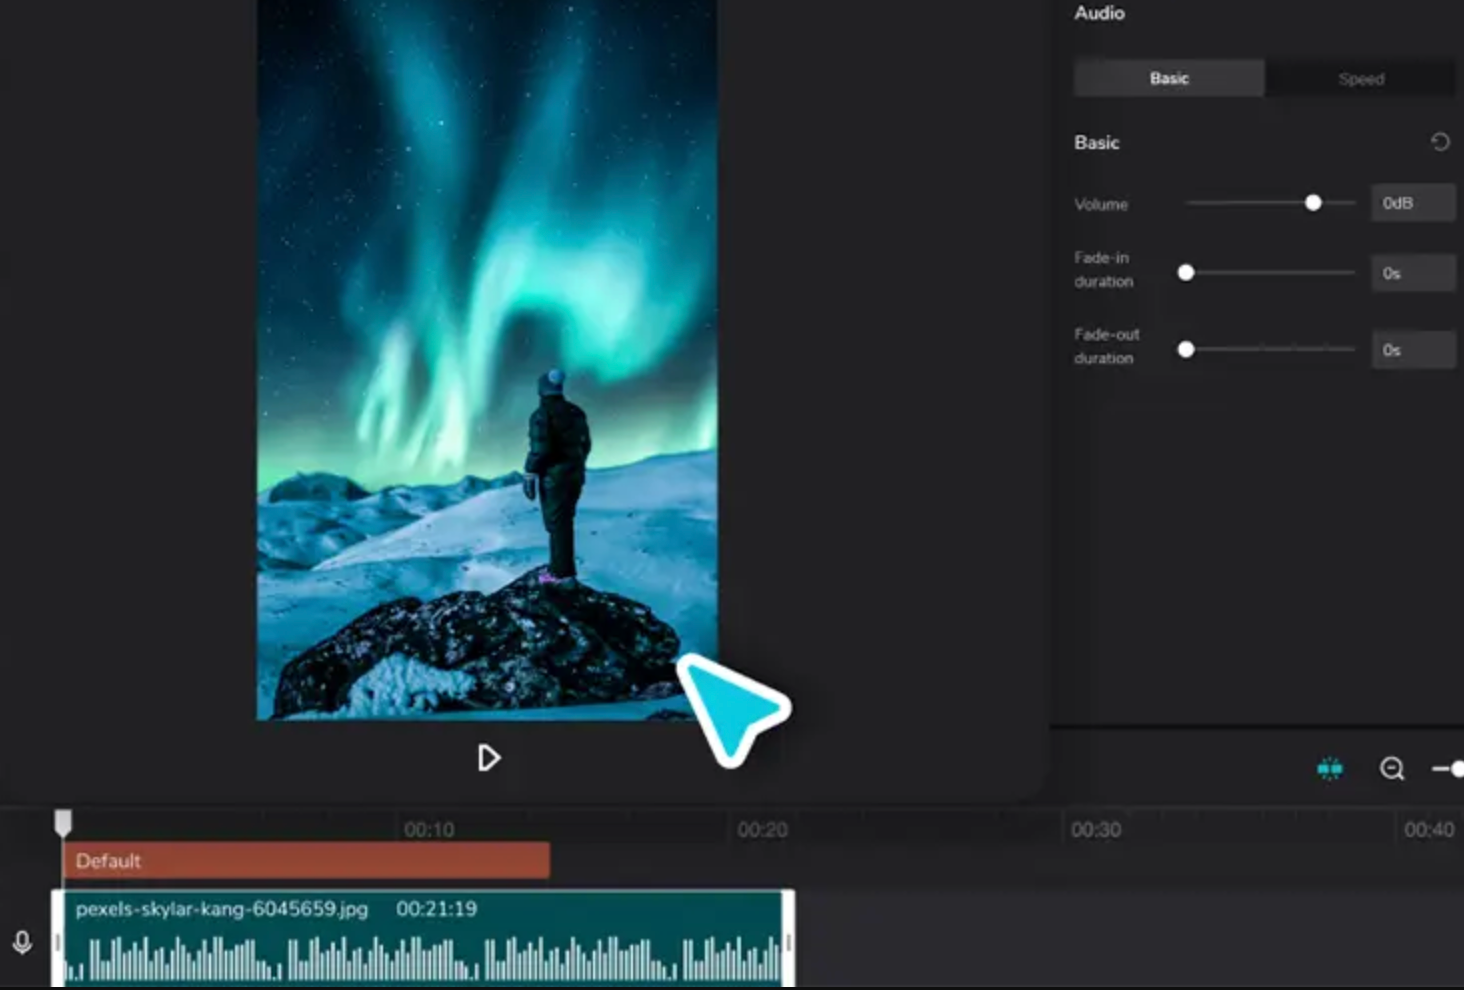Click the "00:21:19" clip duration text
This screenshot has height=990, width=1464.
click(x=436, y=909)
